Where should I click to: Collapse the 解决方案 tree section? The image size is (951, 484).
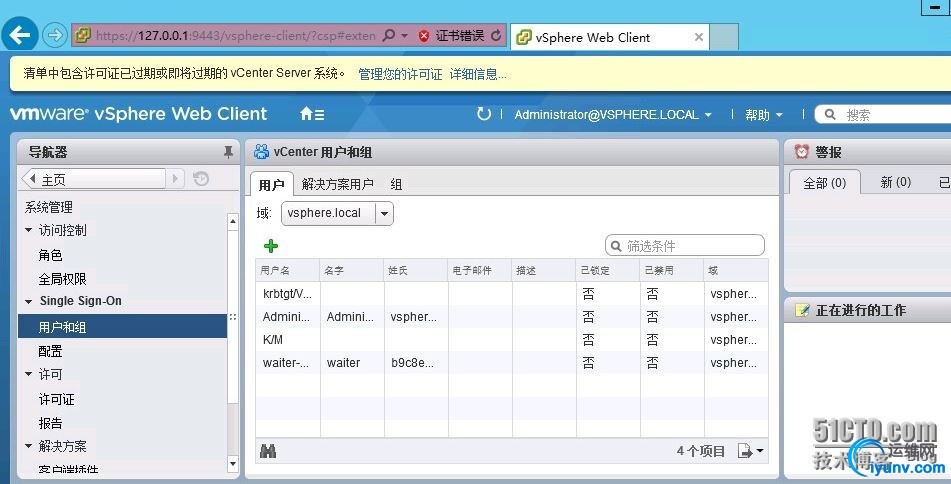click(x=29, y=446)
